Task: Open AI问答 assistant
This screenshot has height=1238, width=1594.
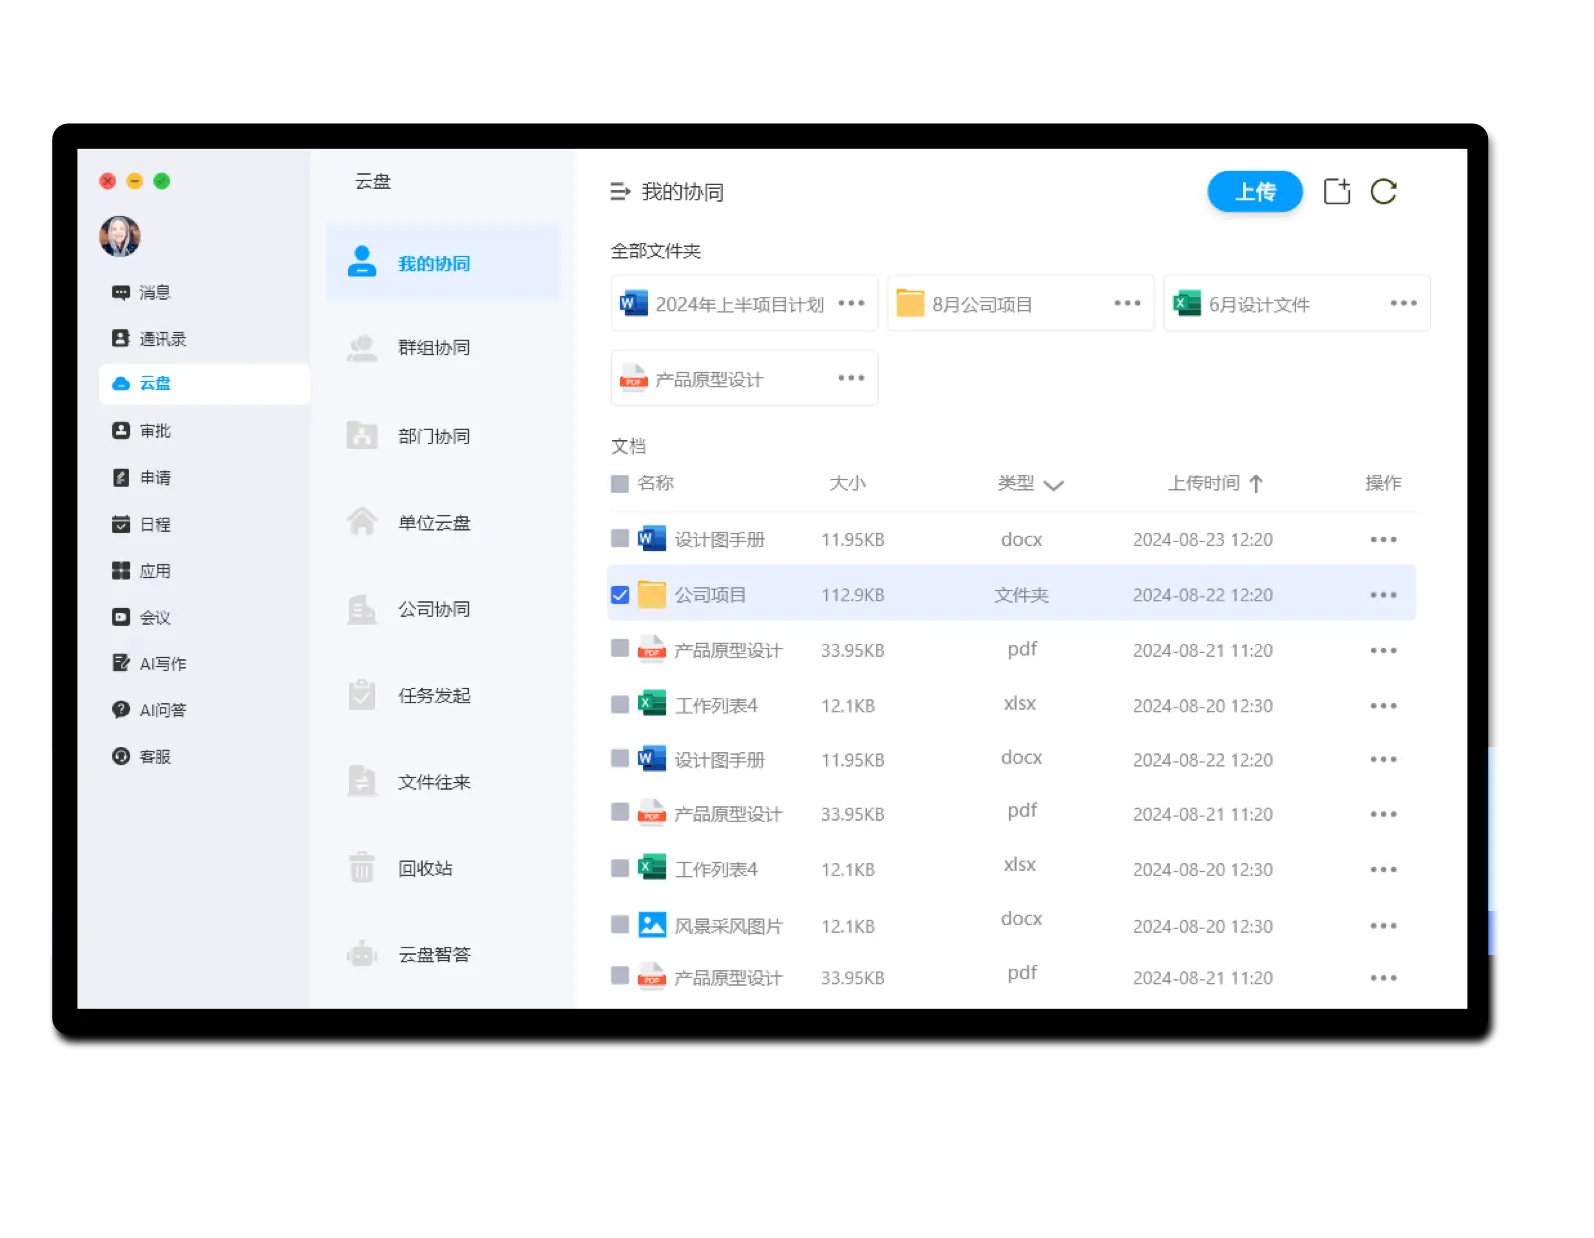Action: coord(149,709)
